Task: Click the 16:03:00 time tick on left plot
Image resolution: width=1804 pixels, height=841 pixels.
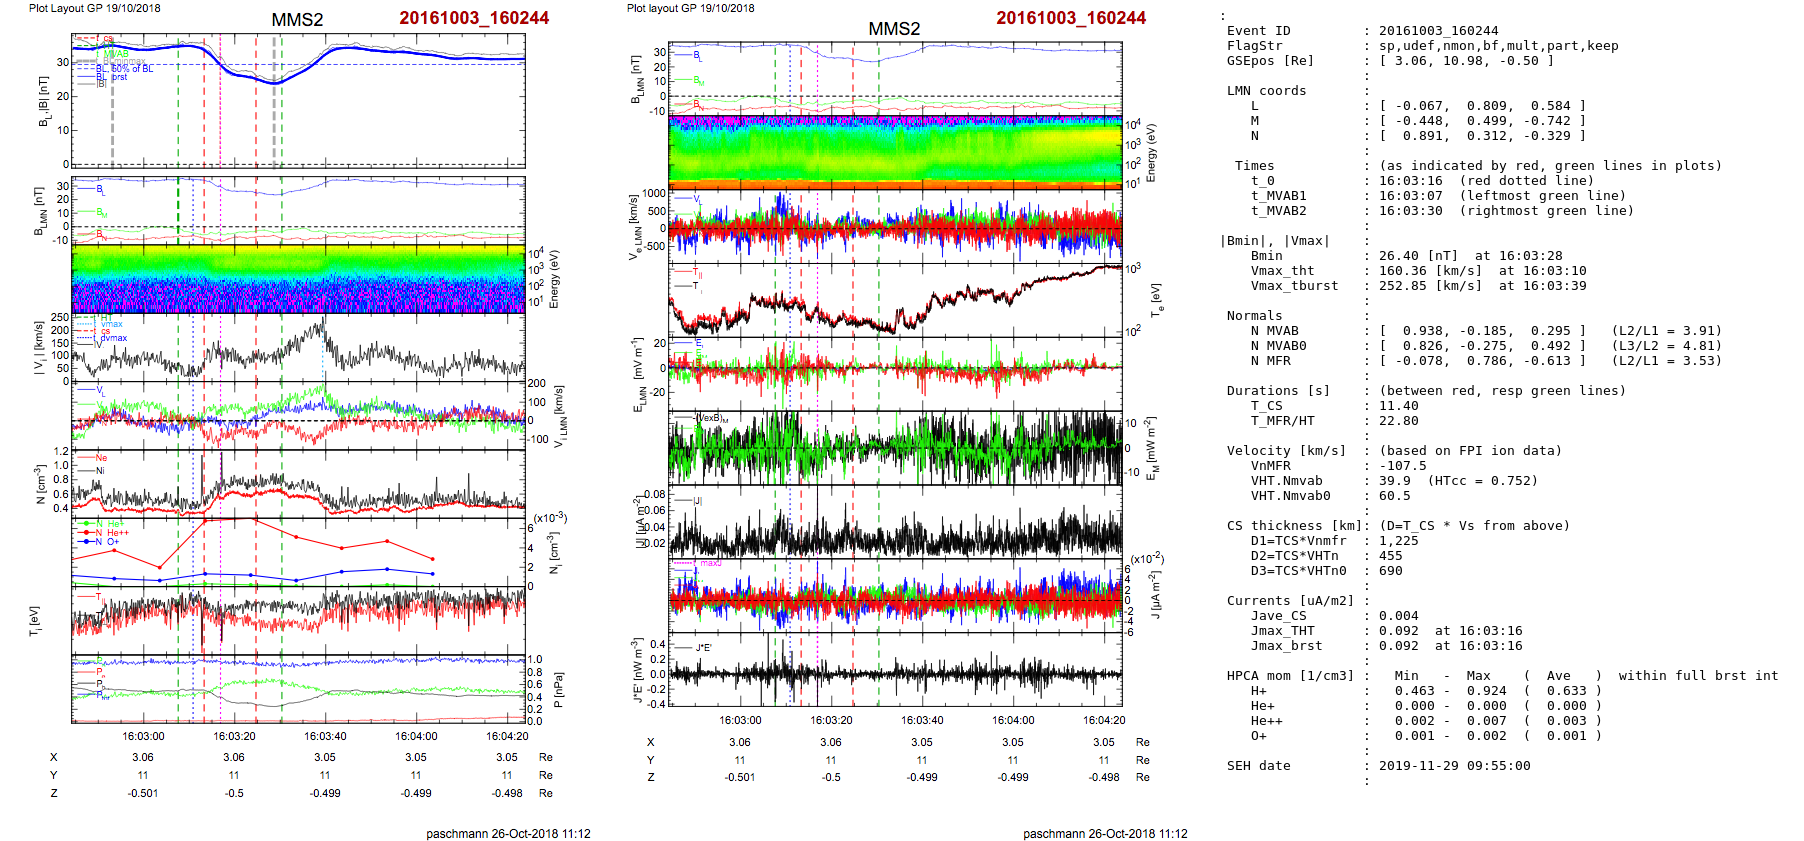Action: pyautogui.click(x=143, y=736)
